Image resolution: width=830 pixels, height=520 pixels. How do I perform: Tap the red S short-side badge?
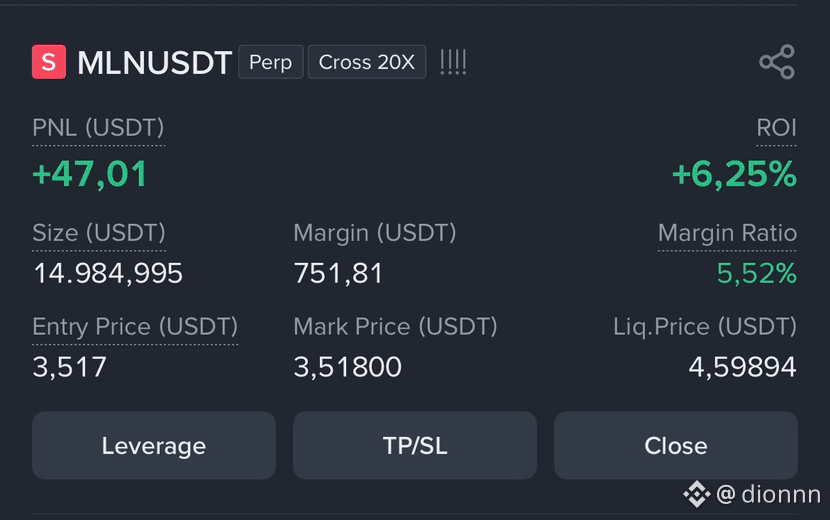(49, 62)
